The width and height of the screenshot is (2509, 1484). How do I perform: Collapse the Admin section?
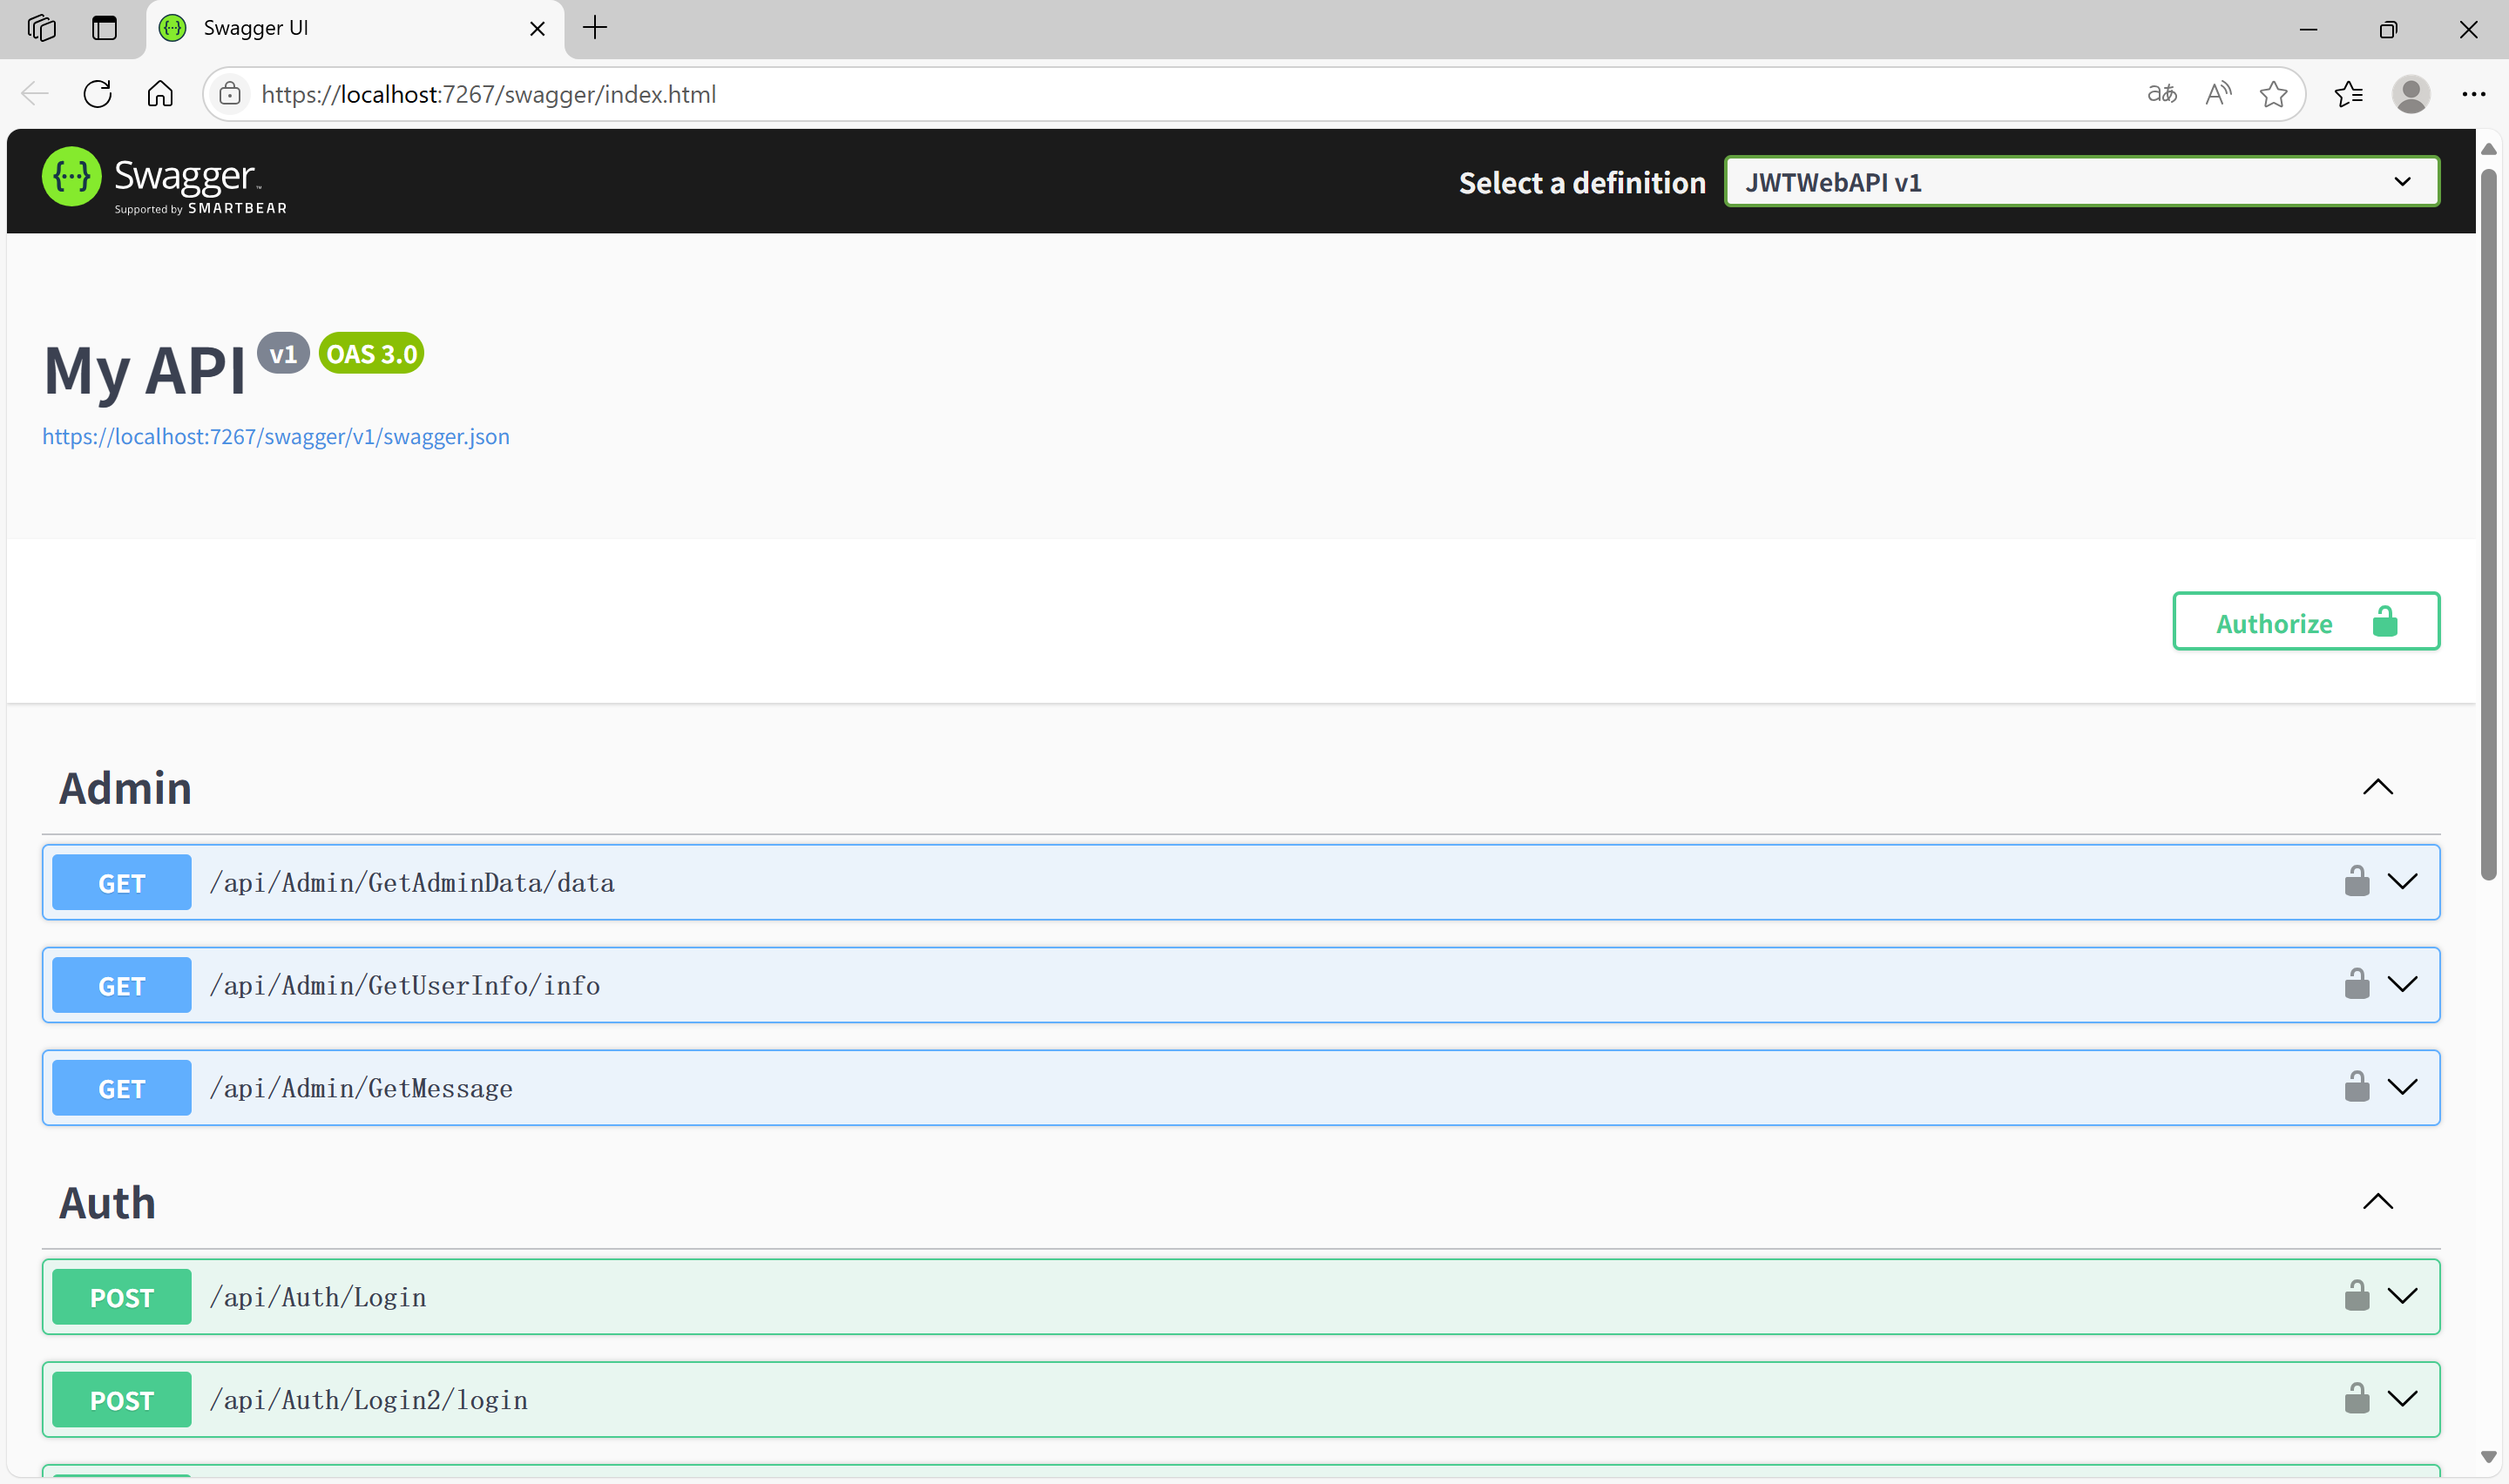point(2377,788)
